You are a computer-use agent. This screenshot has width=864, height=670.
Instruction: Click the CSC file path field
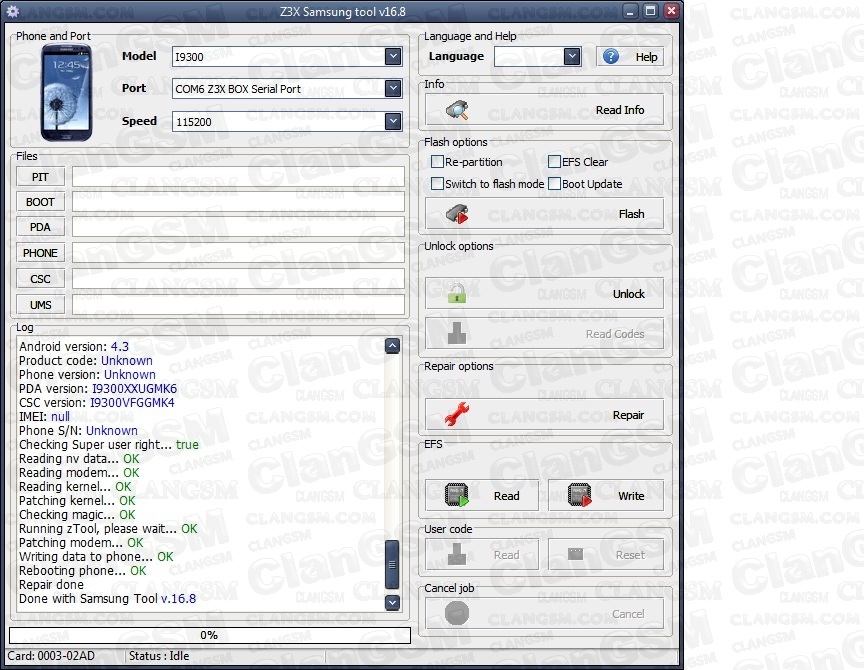pyautogui.click(x=238, y=279)
